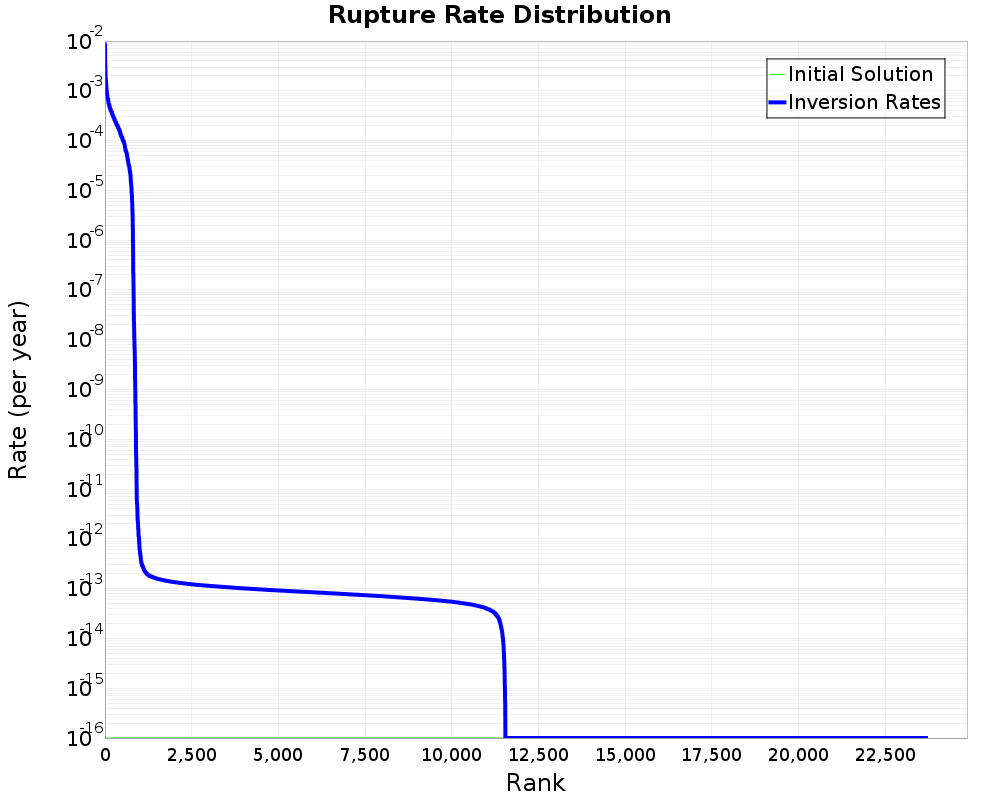Screen dimensions: 1000x800
Task: Click the chart title Rupture Rate Distribution
Action: coord(499,15)
